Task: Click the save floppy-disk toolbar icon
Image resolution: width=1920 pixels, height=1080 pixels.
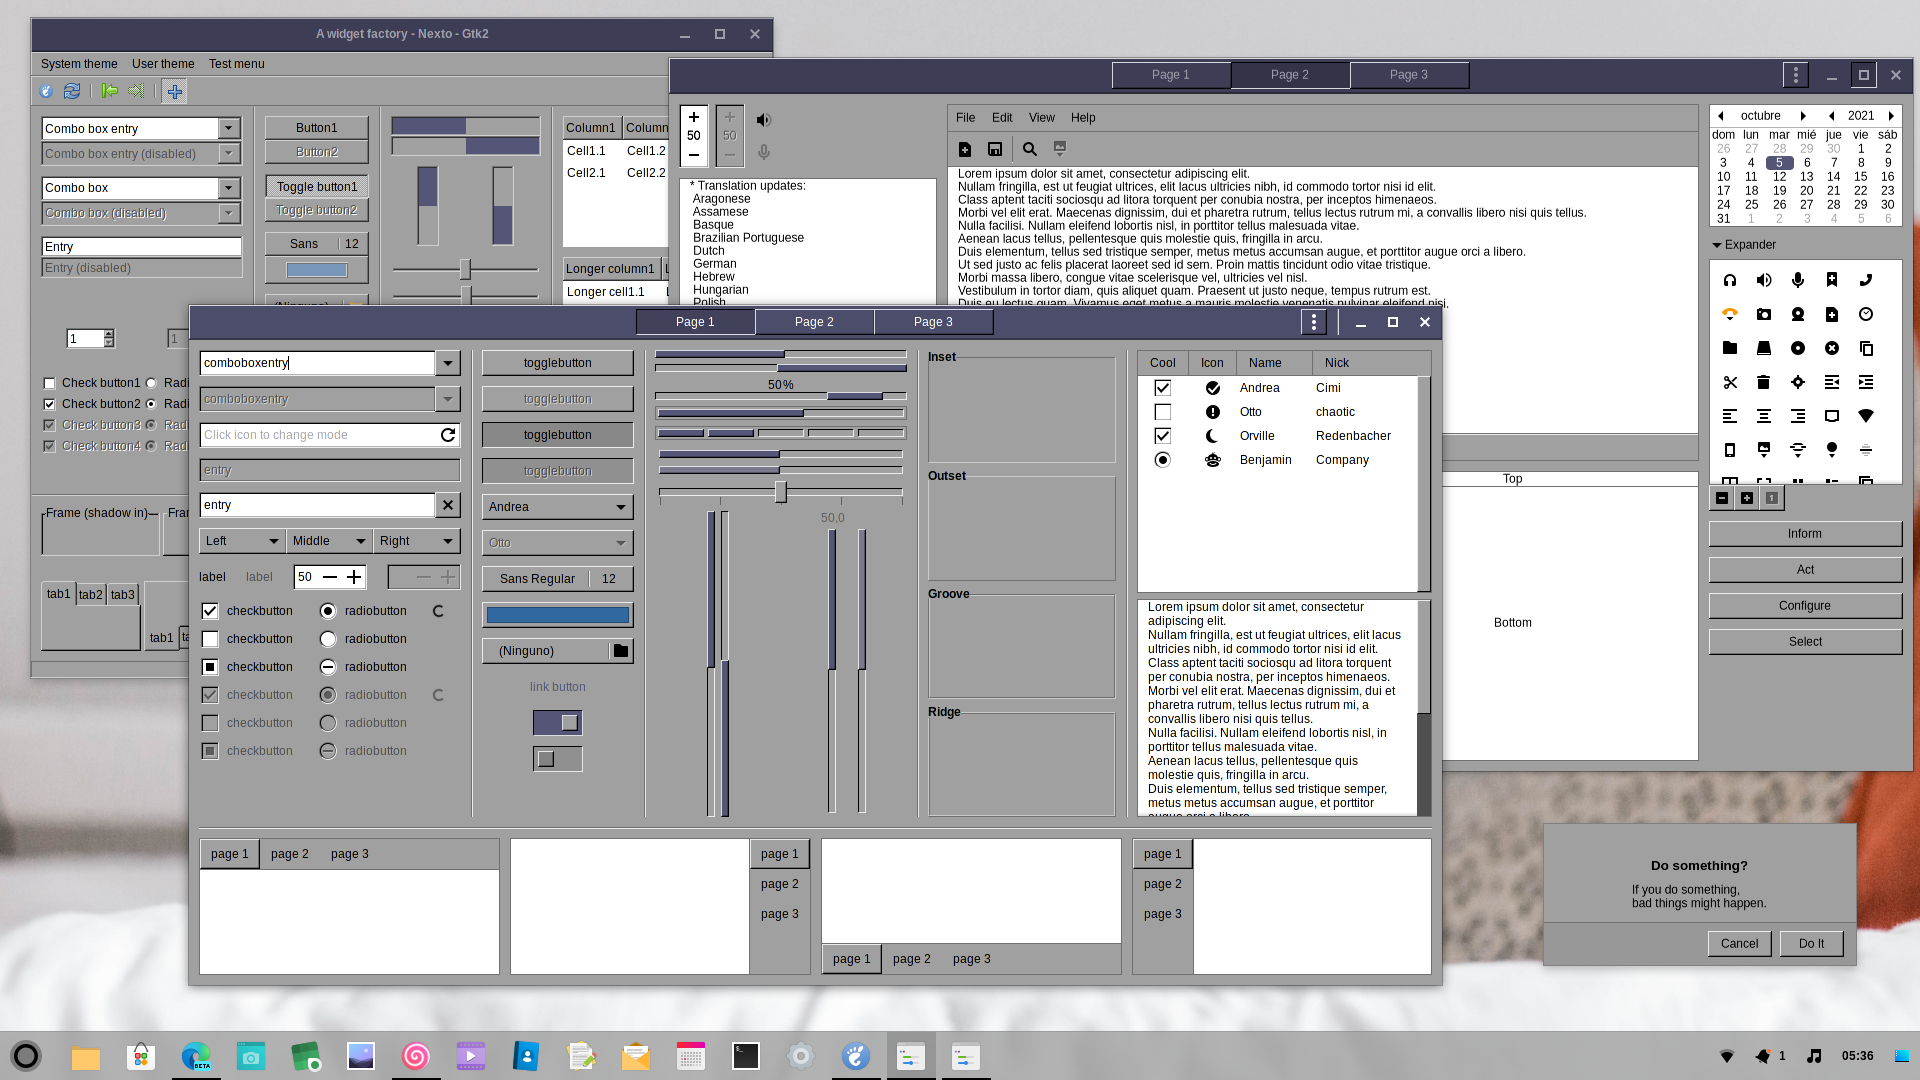Action: point(995,149)
